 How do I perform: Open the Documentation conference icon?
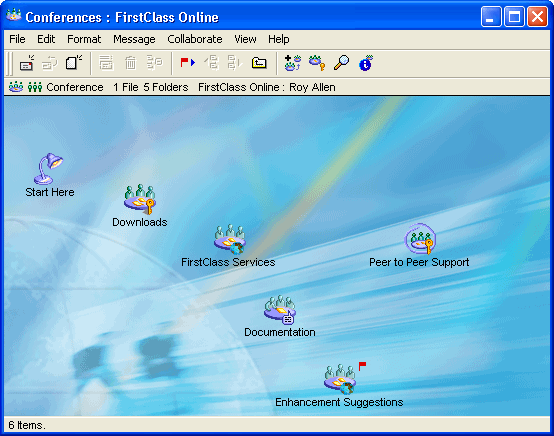(x=280, y=310)
